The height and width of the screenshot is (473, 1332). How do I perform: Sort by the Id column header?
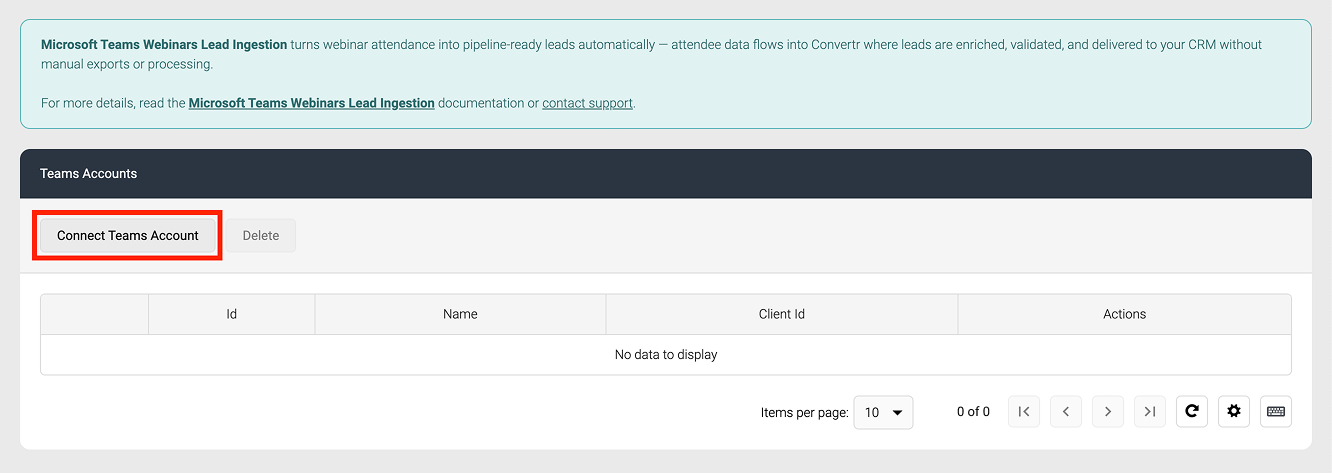[232, 314]
